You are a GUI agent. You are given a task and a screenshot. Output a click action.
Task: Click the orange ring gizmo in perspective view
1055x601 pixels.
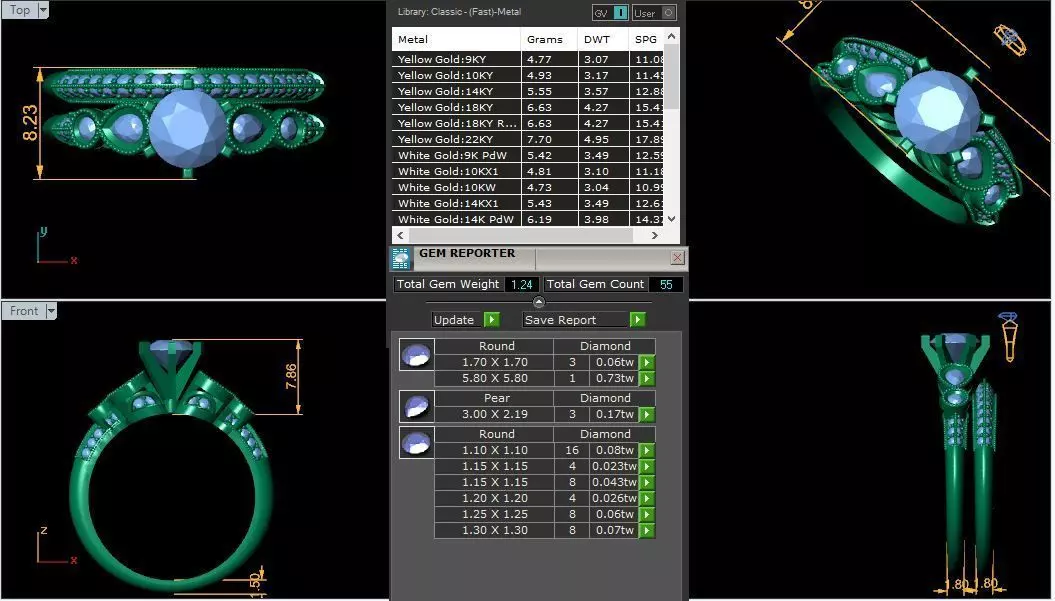1010,40
